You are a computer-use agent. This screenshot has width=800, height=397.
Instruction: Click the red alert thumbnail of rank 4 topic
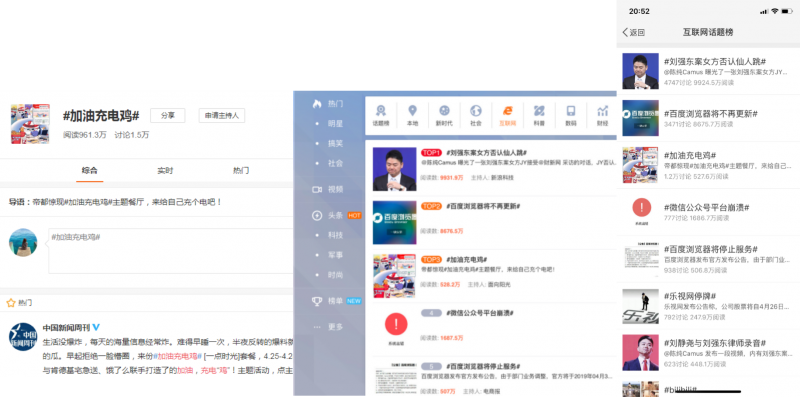(396, 324)
